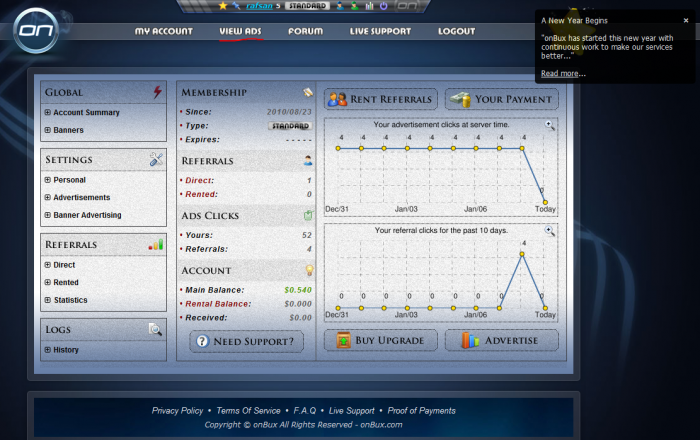Click the purple power icon in top bar
Screen dimensions: 700x440
click(x=383, y=6)
